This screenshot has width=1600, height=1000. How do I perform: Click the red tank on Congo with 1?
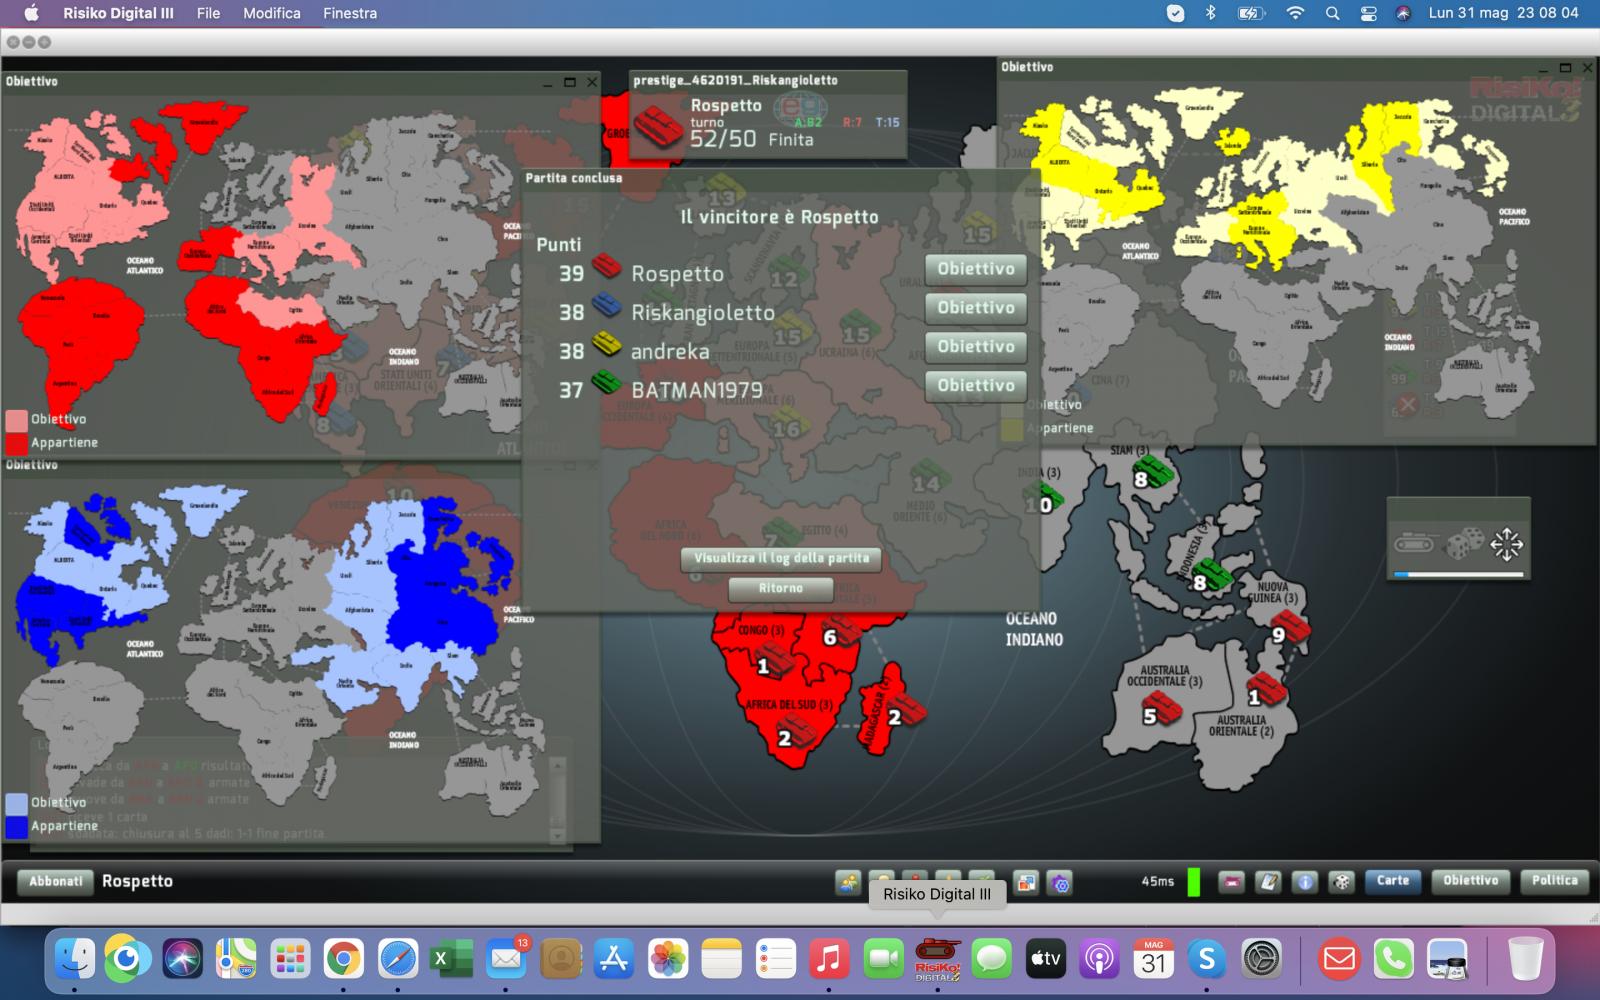[775, 660]
